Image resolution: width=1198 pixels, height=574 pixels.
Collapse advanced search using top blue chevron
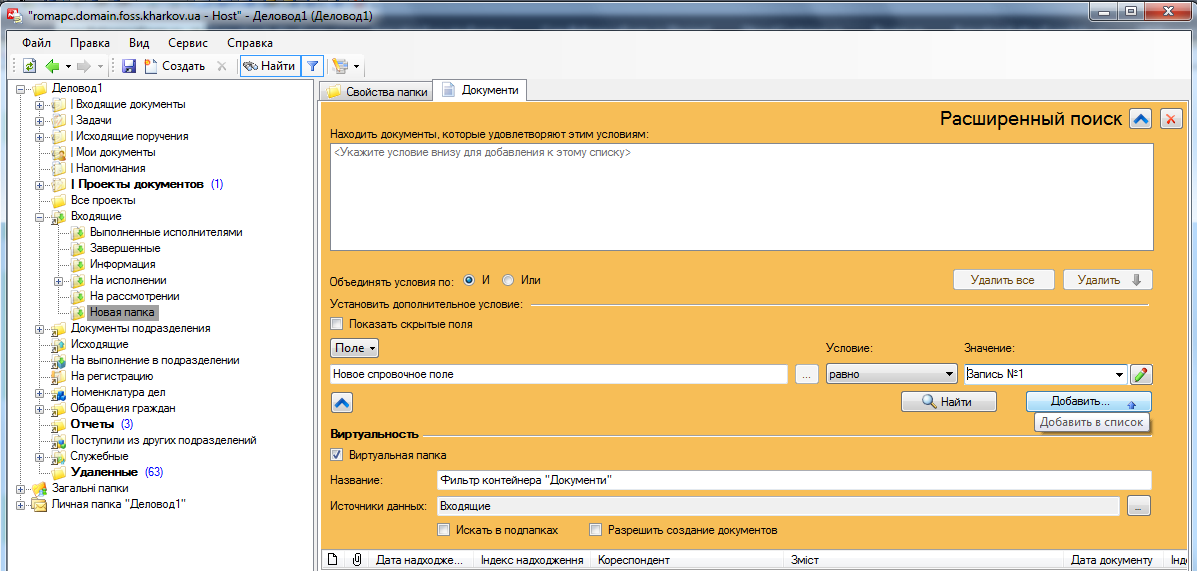click(1140, 119)
